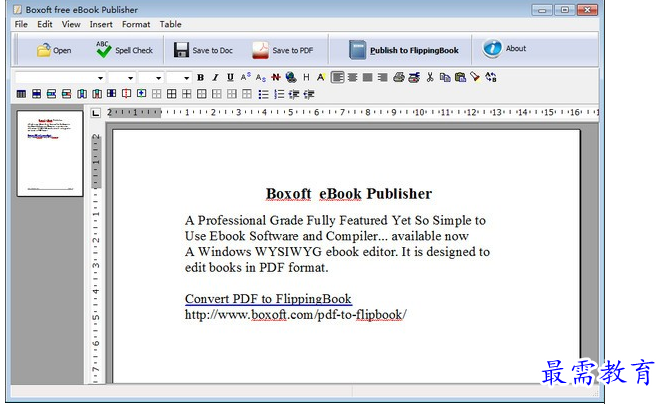
Task: Click the copy icon
Action: coord(445,77)
